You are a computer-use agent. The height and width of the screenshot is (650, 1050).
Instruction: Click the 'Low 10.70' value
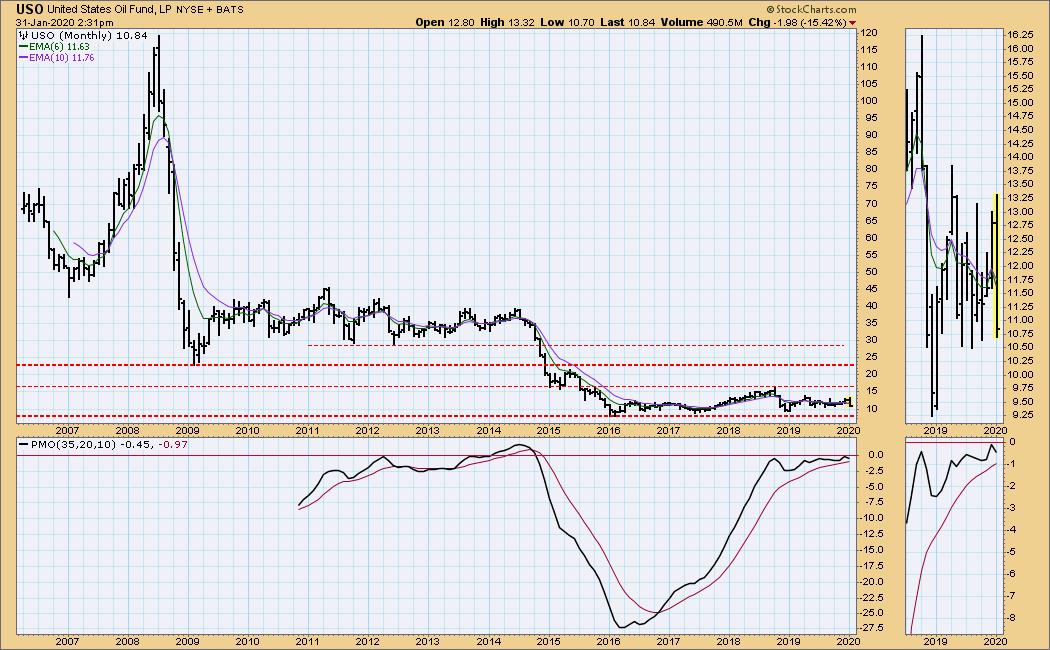[x=567, y=22]
